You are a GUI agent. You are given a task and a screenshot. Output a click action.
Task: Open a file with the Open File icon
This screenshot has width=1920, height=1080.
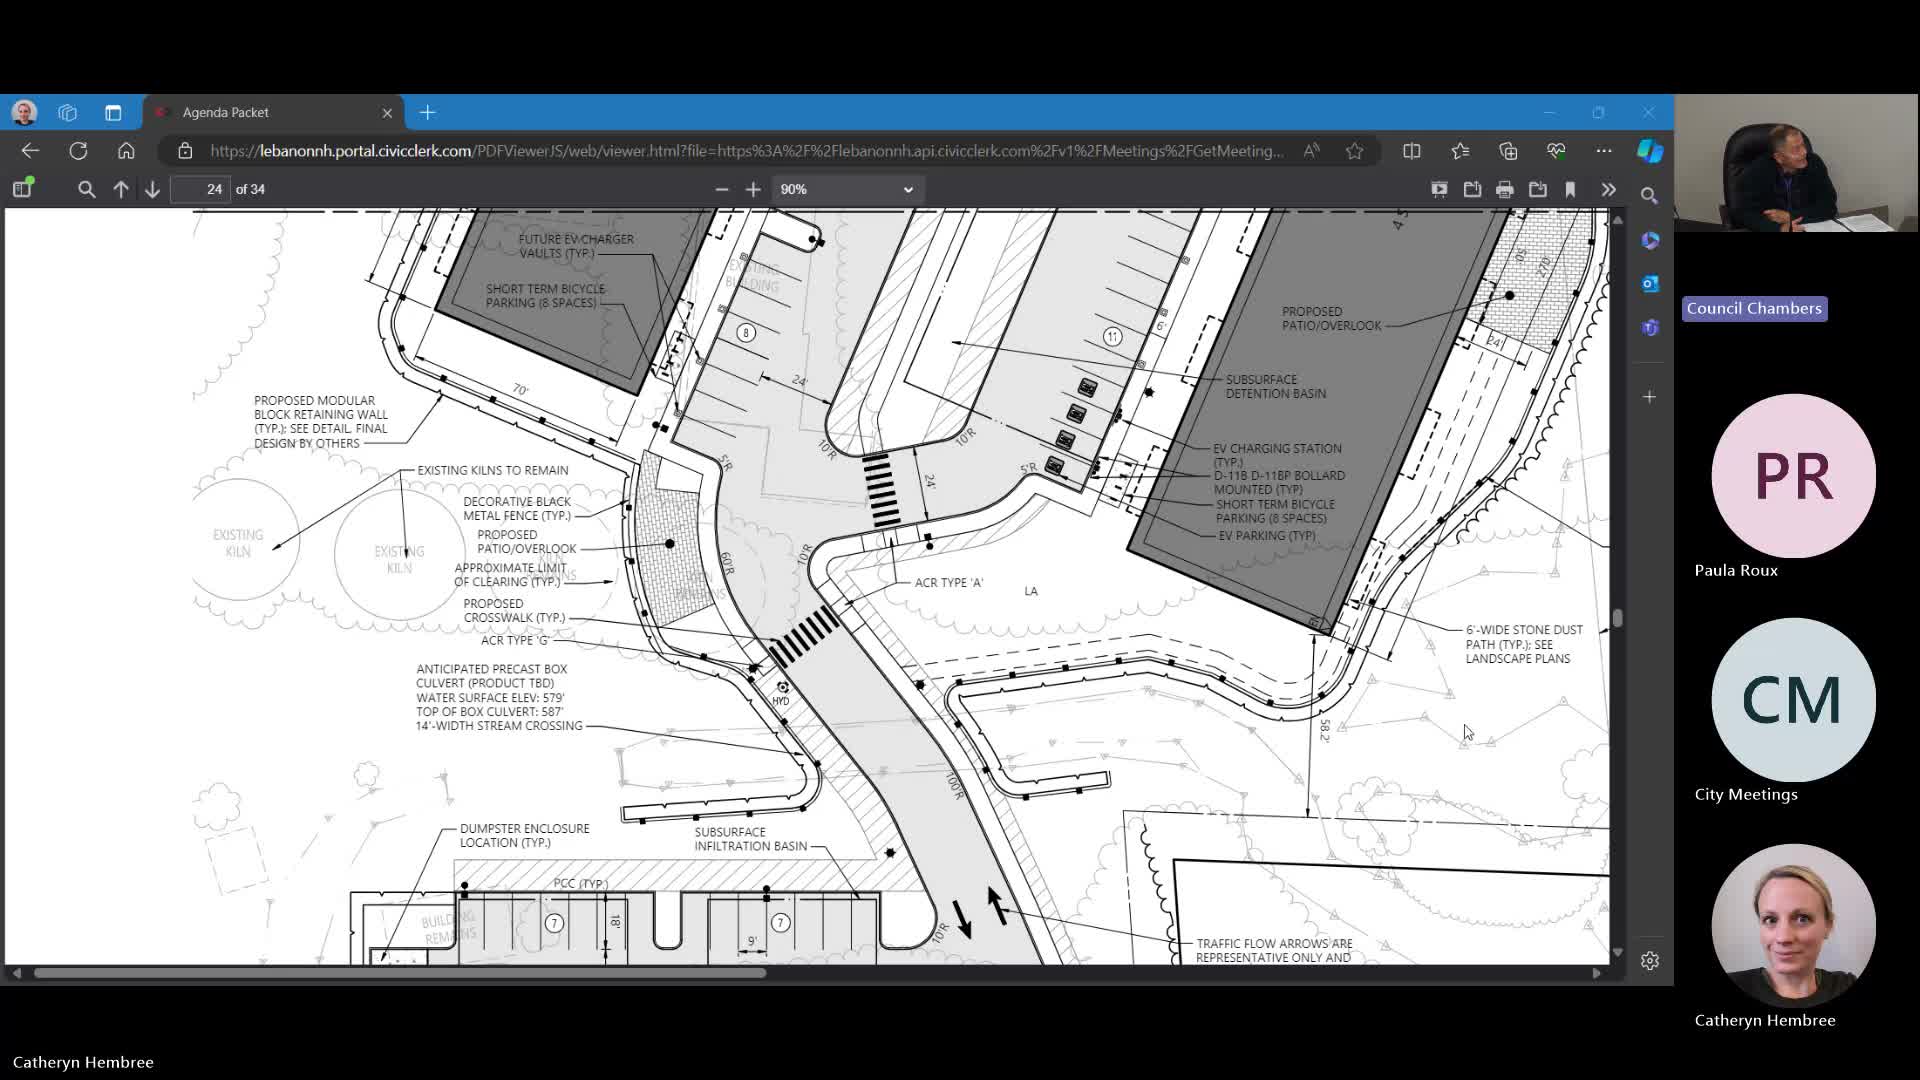(x=1472, y=189)
